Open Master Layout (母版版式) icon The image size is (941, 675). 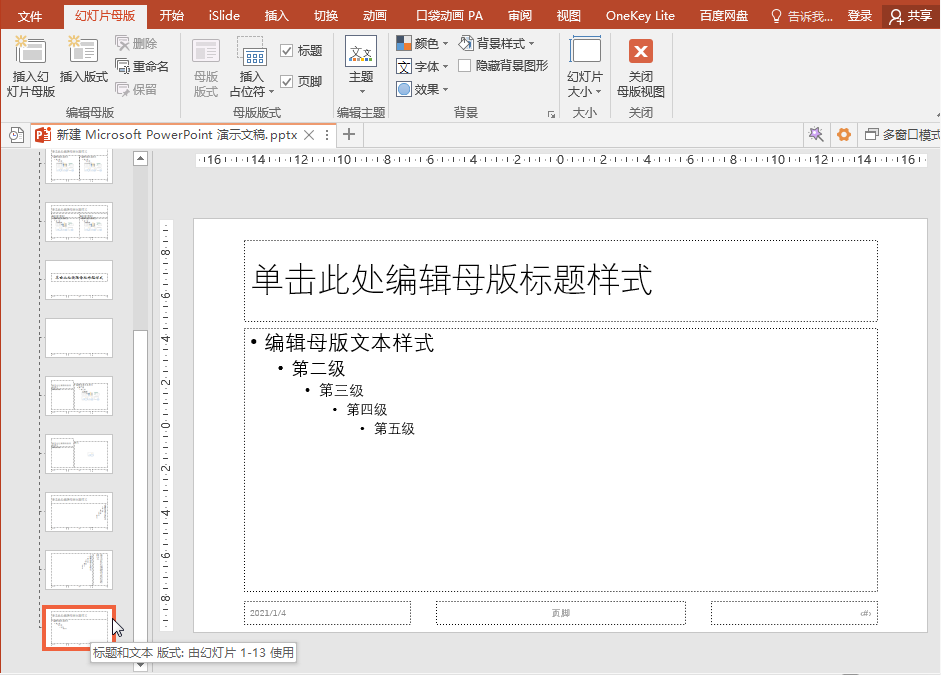click(x=206, y=52)
